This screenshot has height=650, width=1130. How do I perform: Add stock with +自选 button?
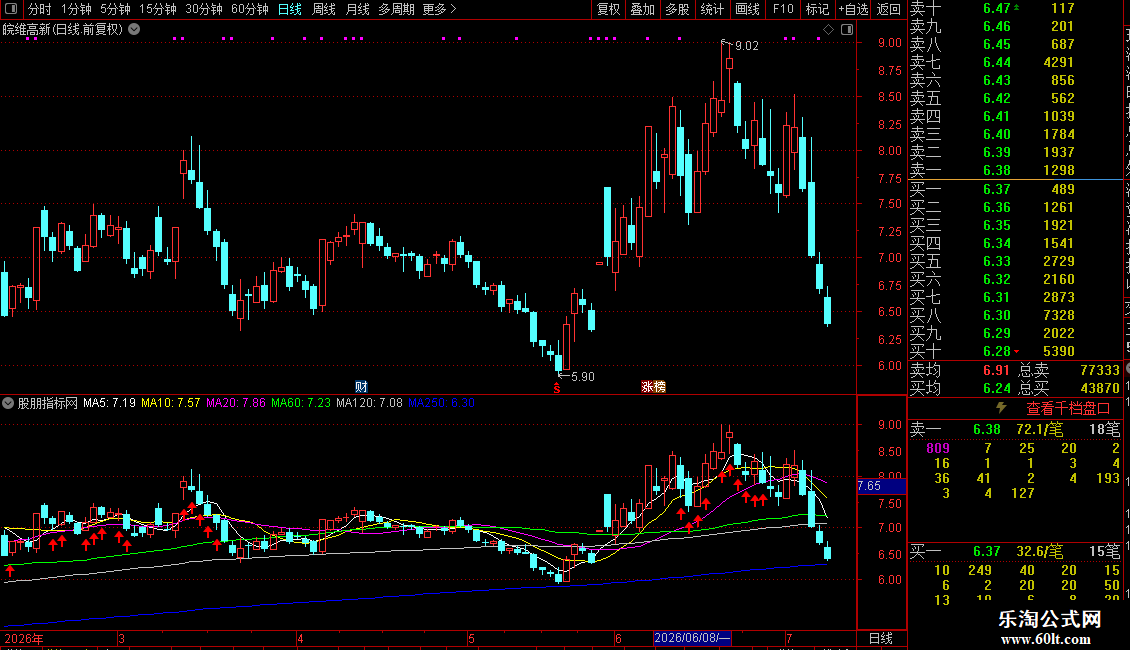pos(853,9)
